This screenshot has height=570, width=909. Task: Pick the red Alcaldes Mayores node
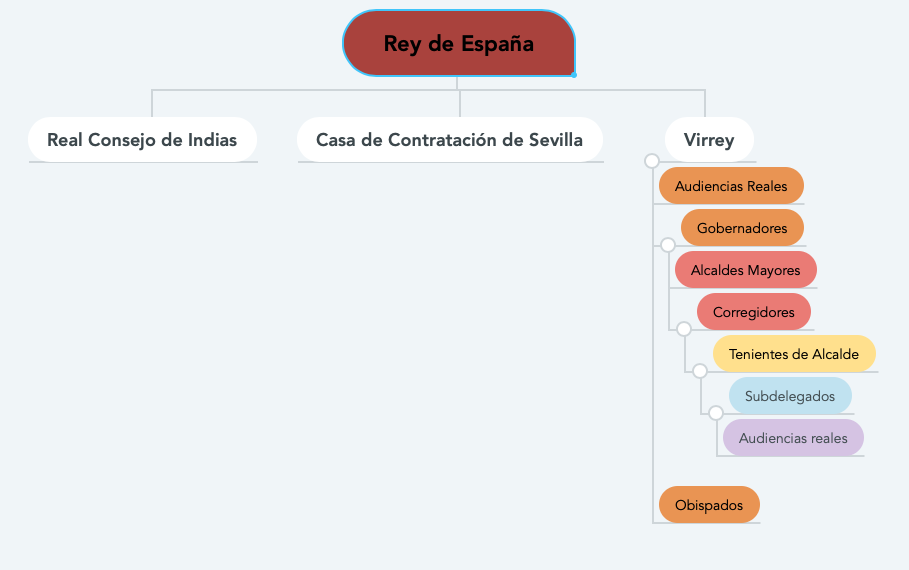745,270
